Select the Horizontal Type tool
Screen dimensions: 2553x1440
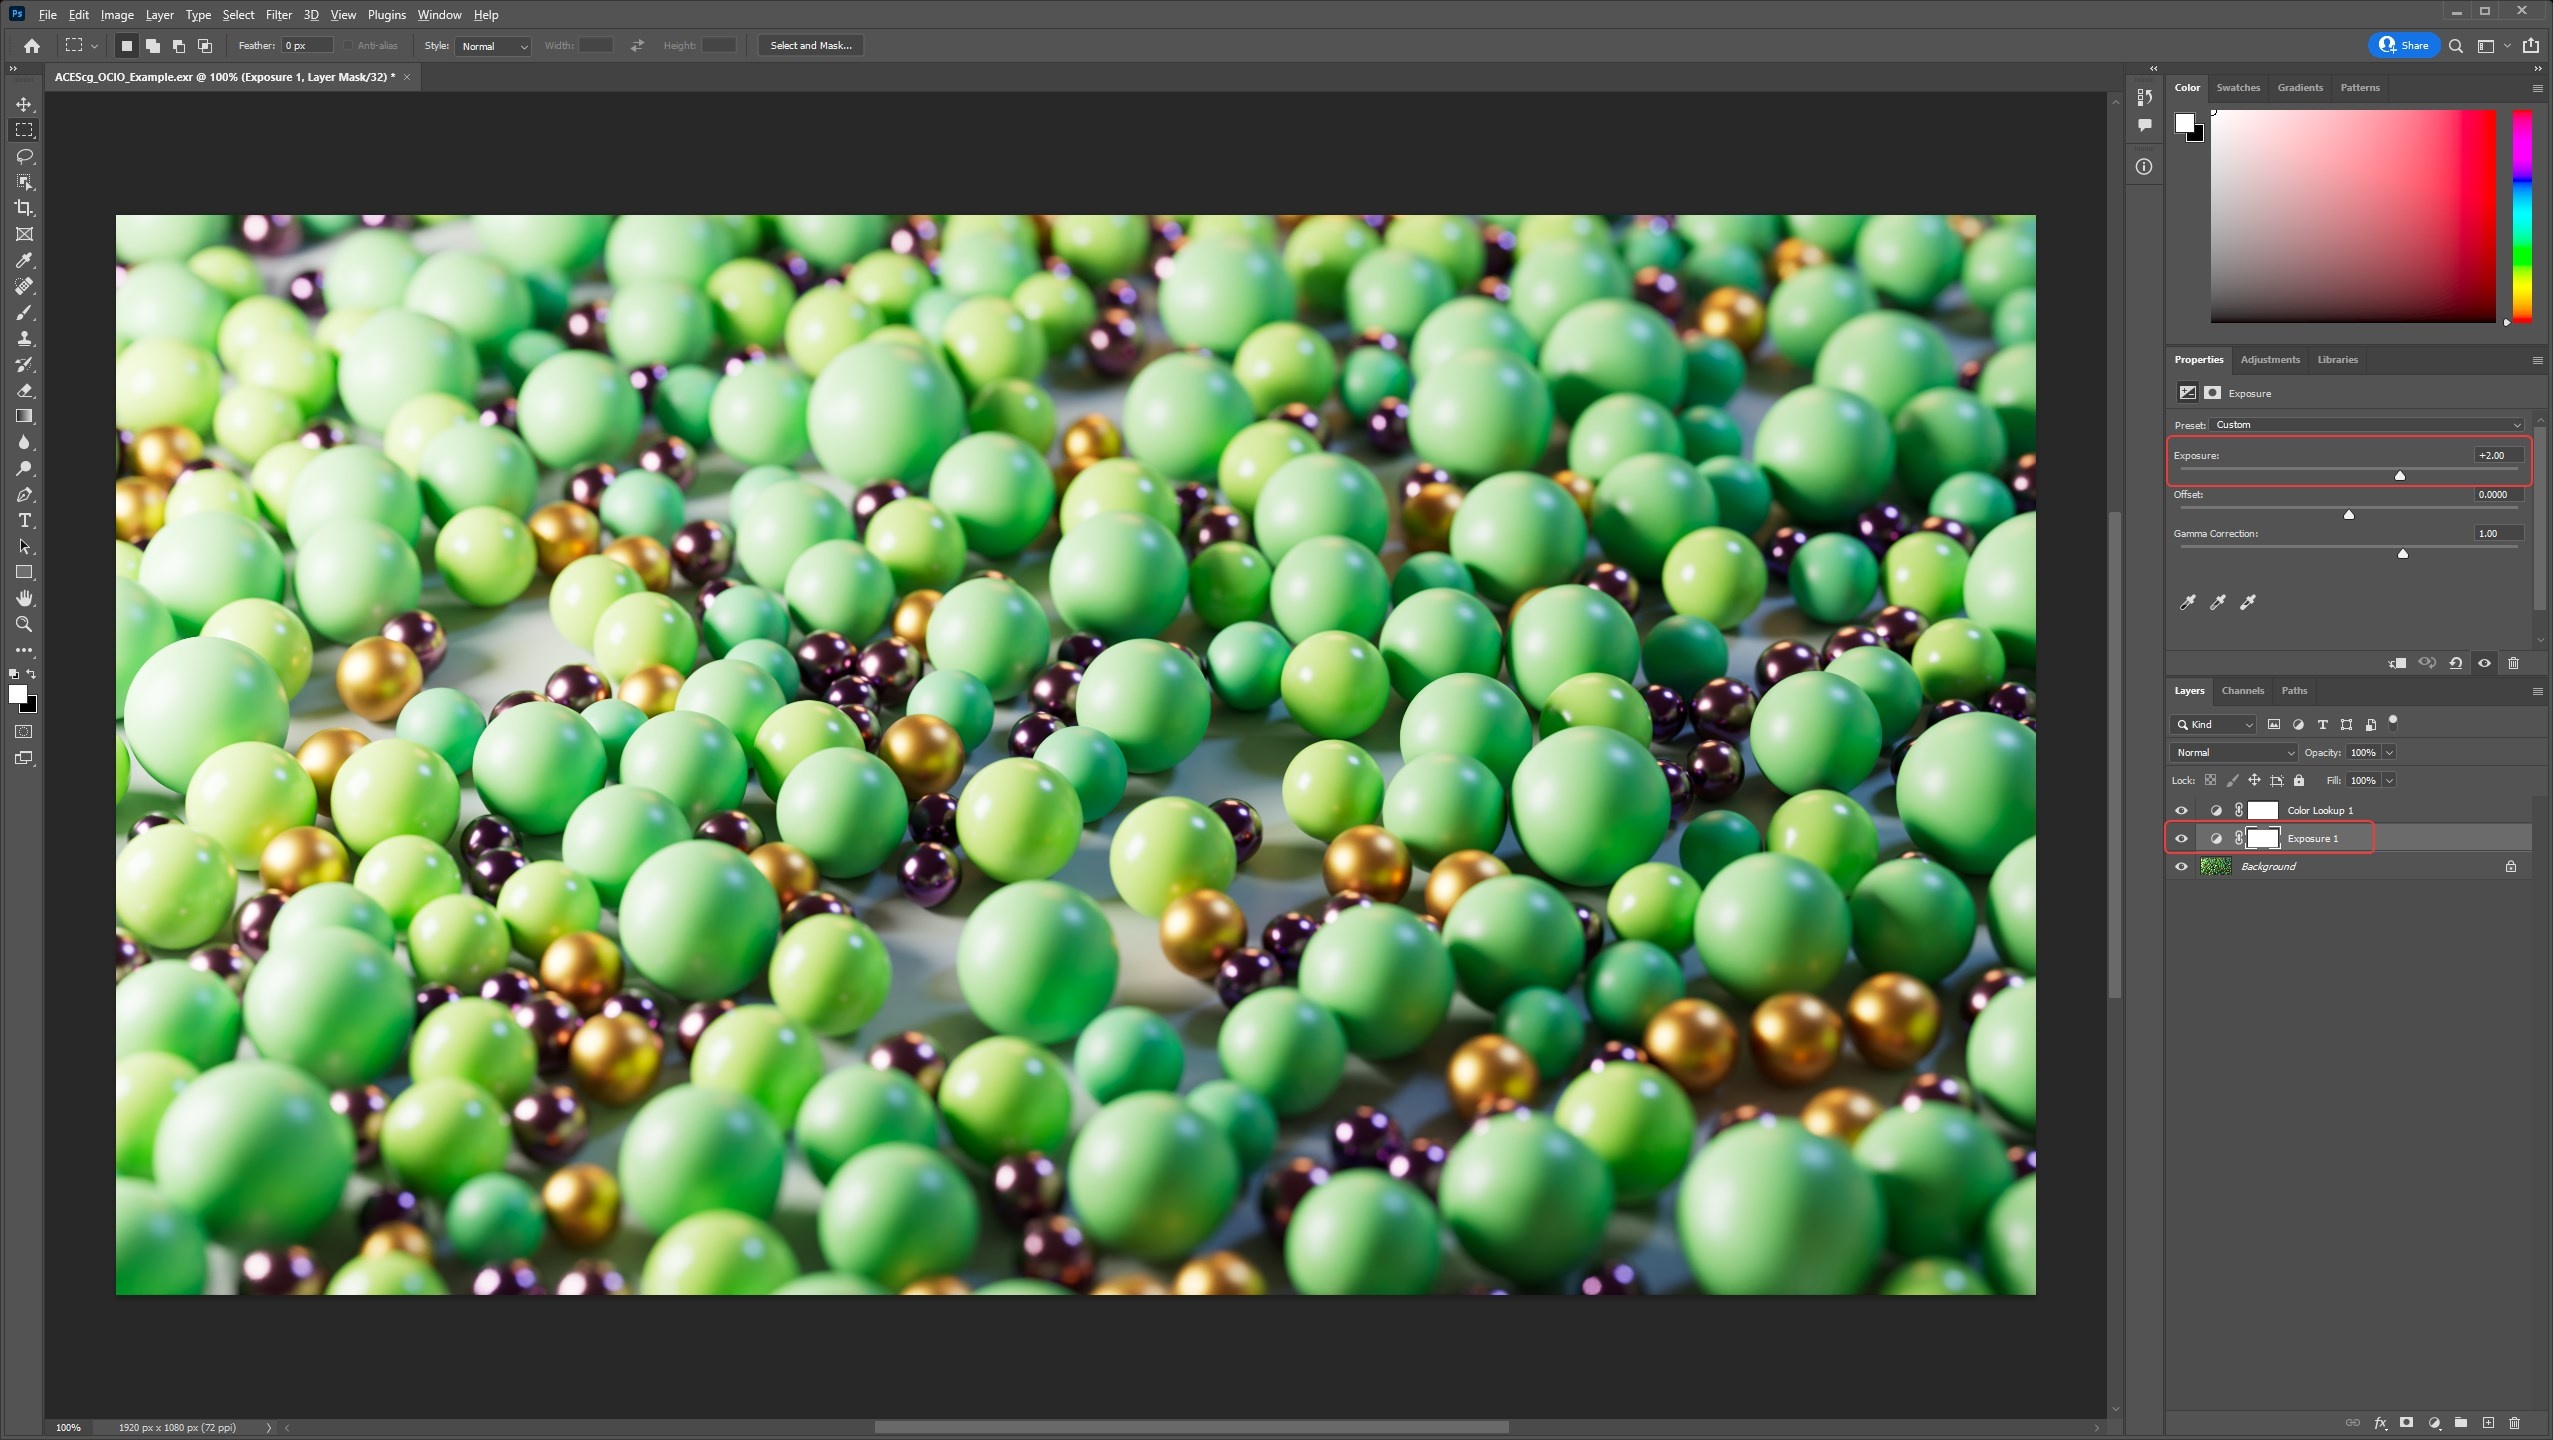point(24,521)
